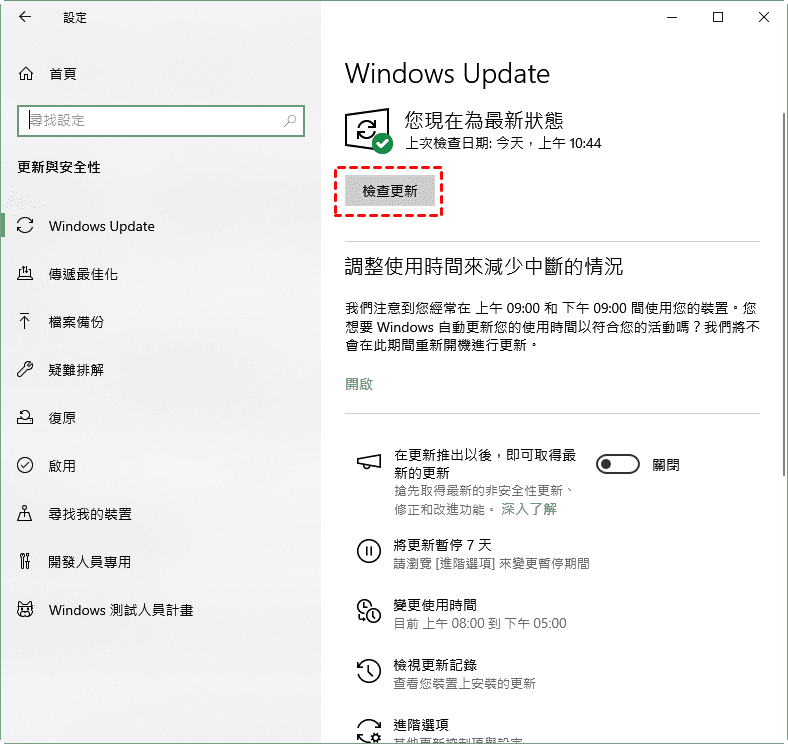Click the search magnifier icon
This screenshot has height=744, width=788.
click(x=290, y=121)
